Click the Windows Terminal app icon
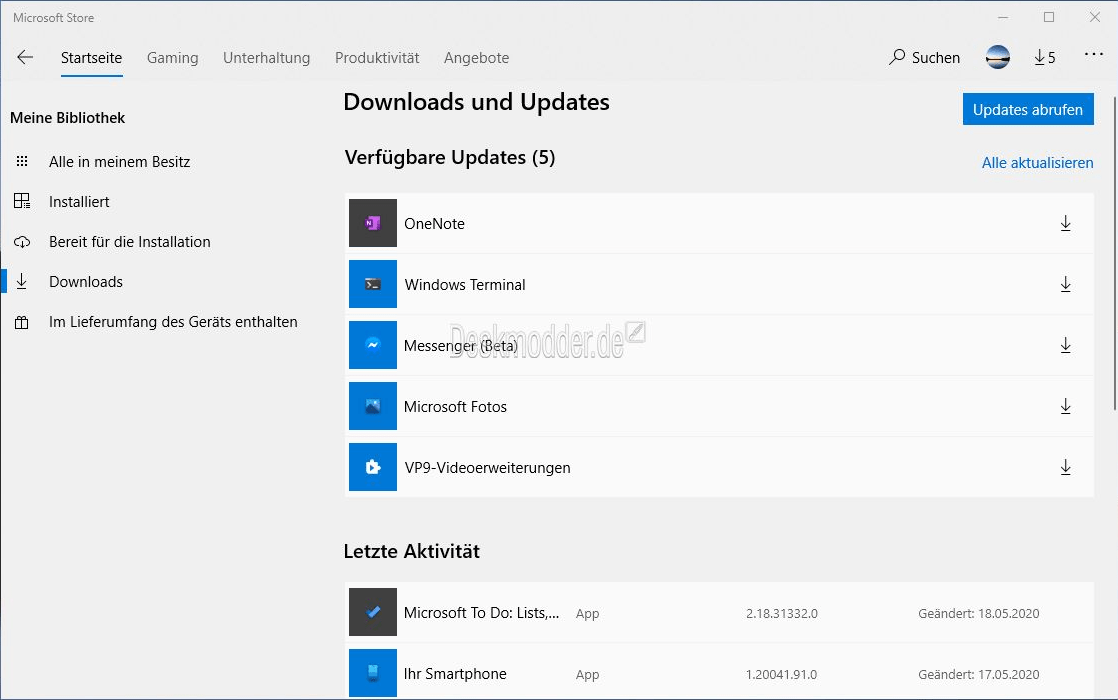The height and width of the screenshot is (700, 1118). (373, 284)
